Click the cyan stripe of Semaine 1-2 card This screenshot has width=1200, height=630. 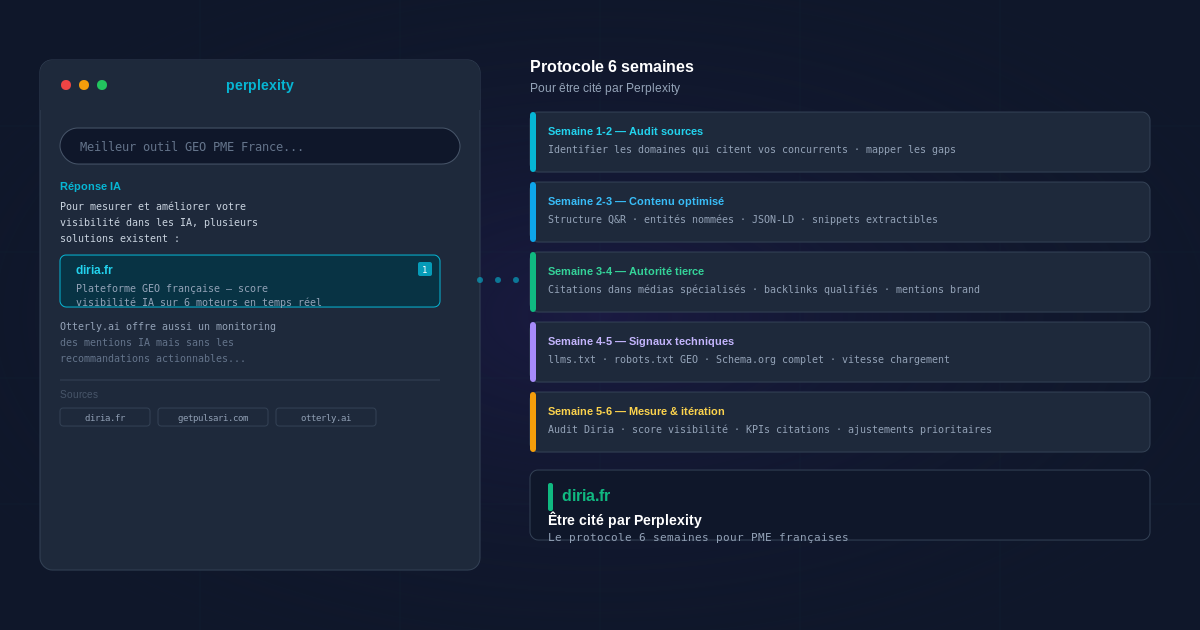(533, 142)
